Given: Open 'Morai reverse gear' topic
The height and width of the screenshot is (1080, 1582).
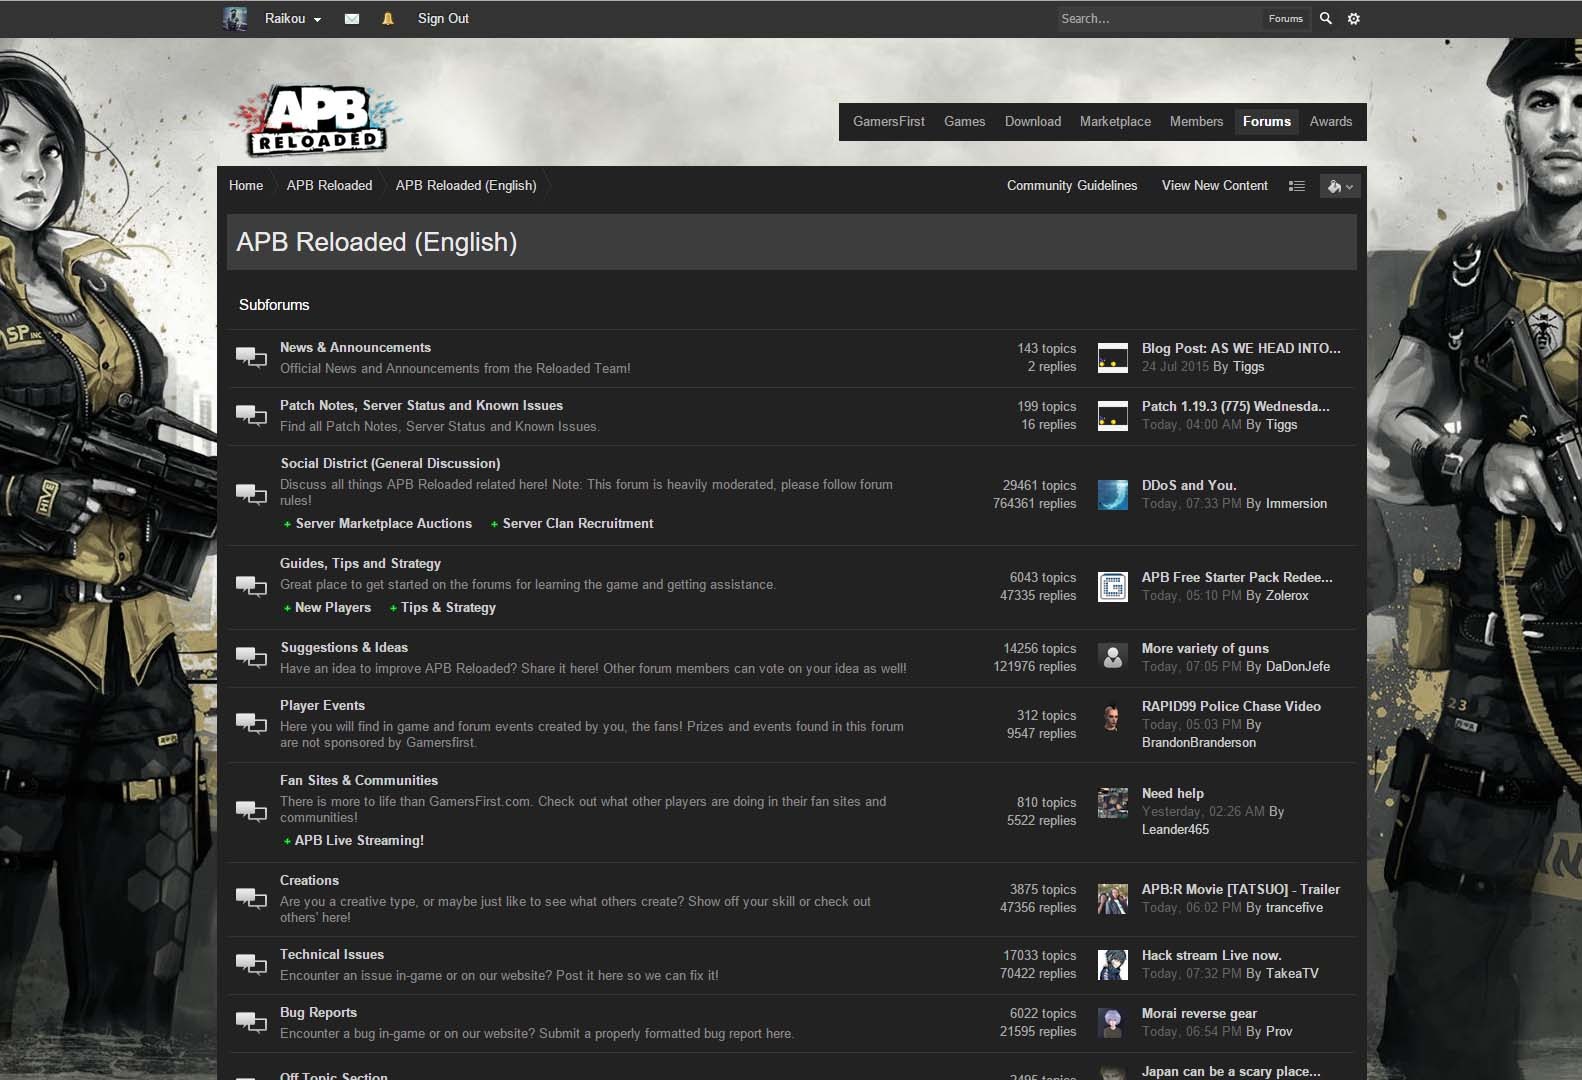Looking at the screenshot, I should click(1199, 1014).
